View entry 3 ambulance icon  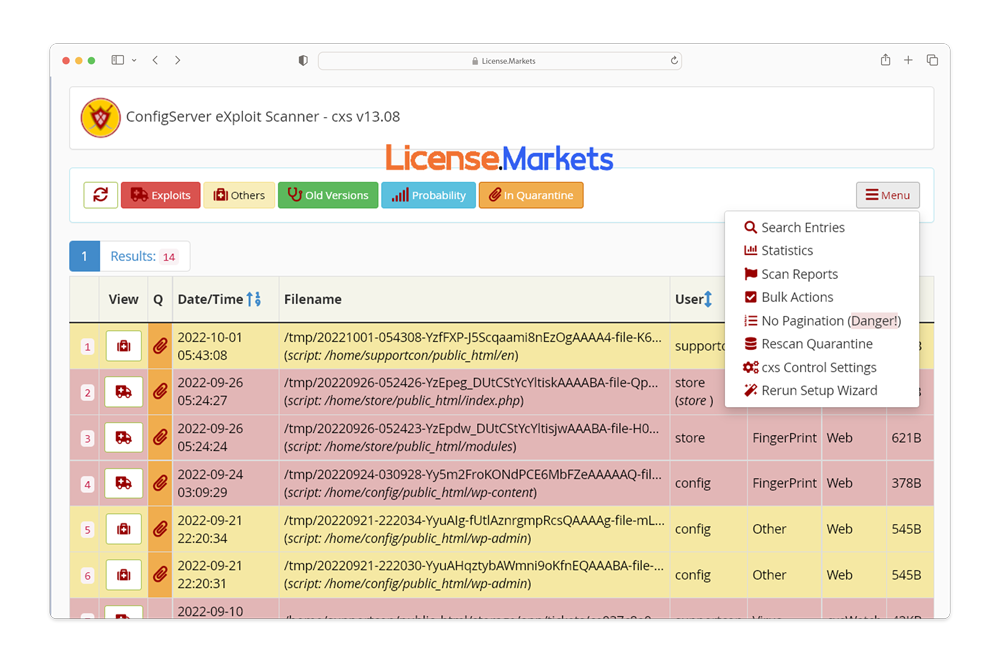click(124, 438)
